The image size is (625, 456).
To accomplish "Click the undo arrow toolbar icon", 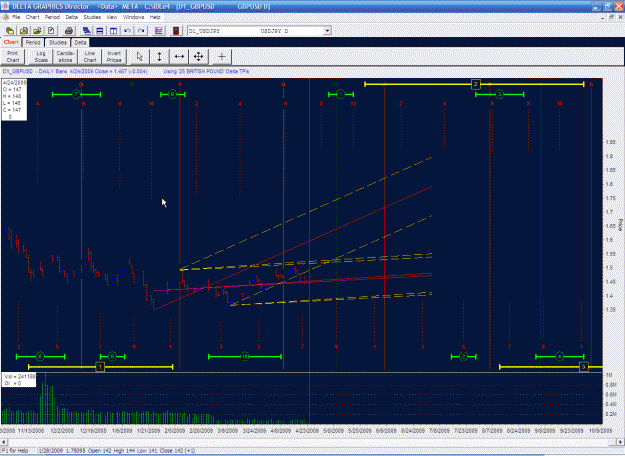I will [128, 31].
